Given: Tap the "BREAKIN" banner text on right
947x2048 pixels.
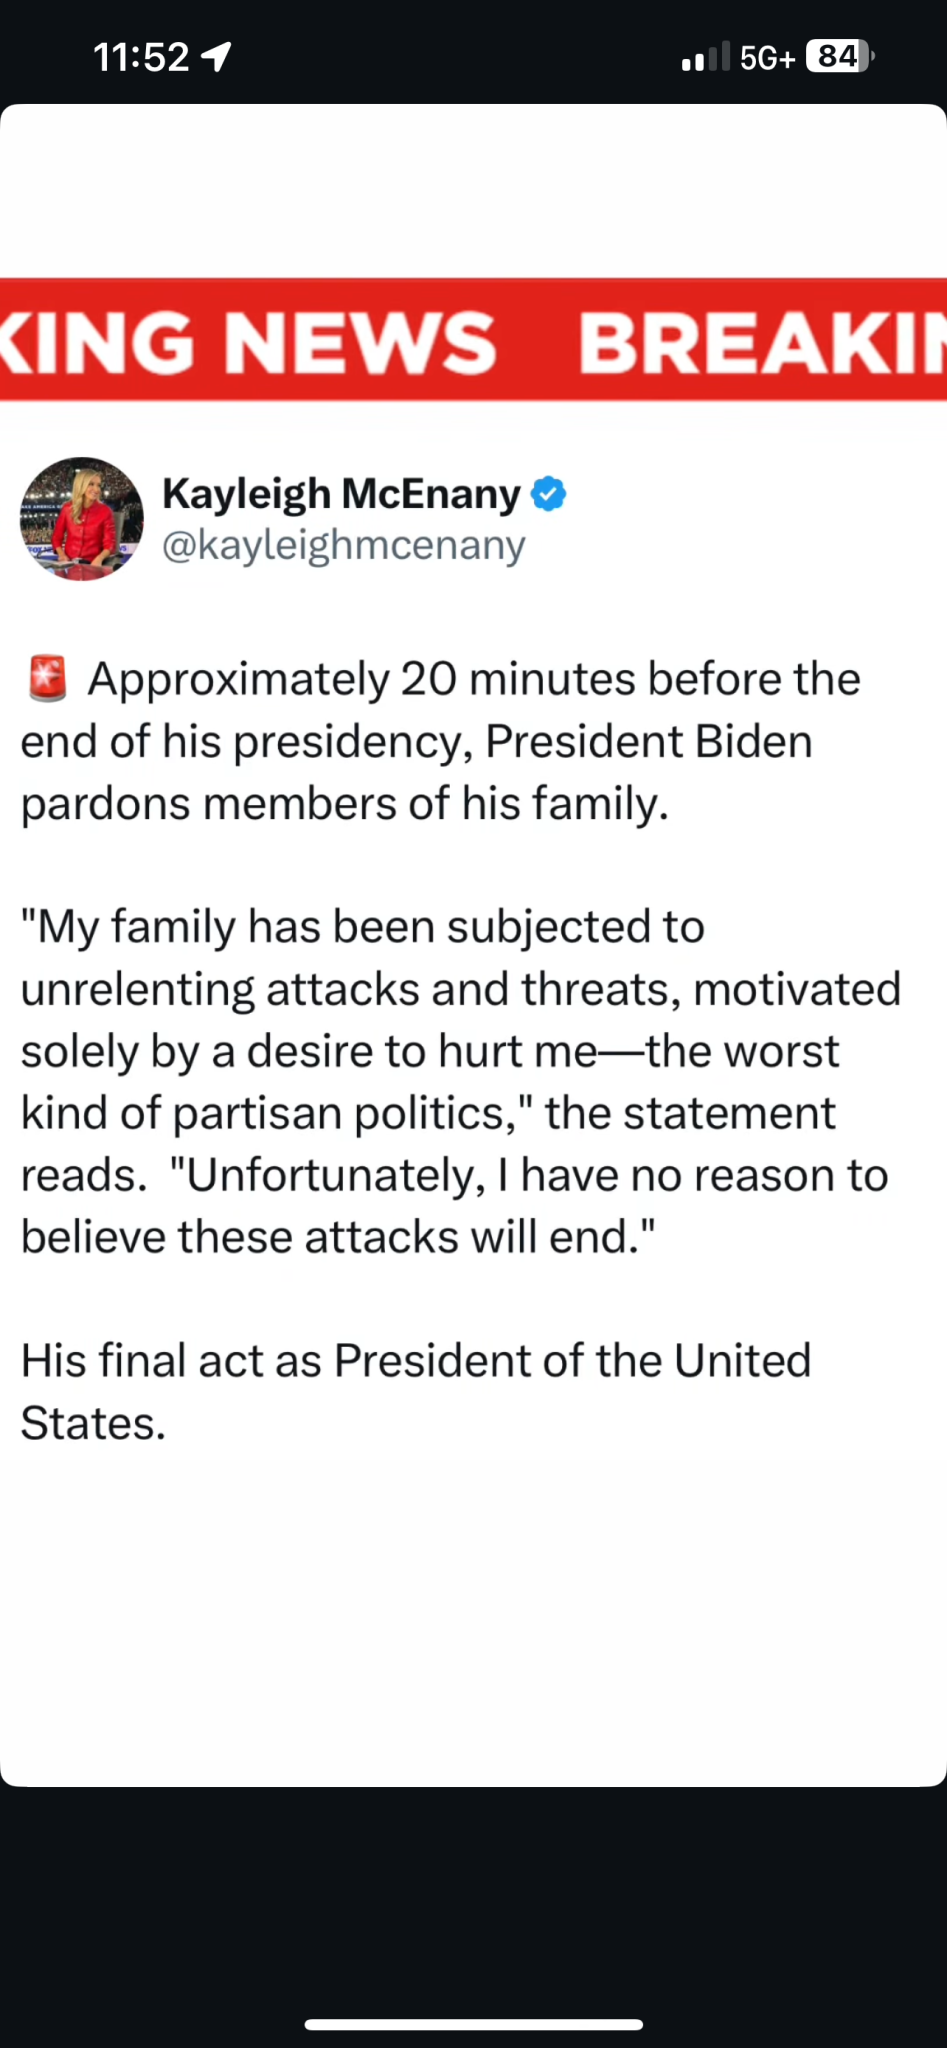Looking at the screenshot, I should (x=762, y=343).
